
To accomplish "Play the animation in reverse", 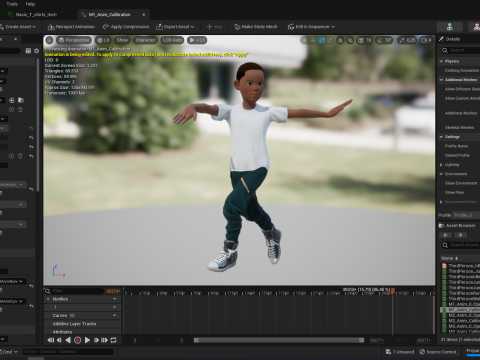I will (68, 340).
